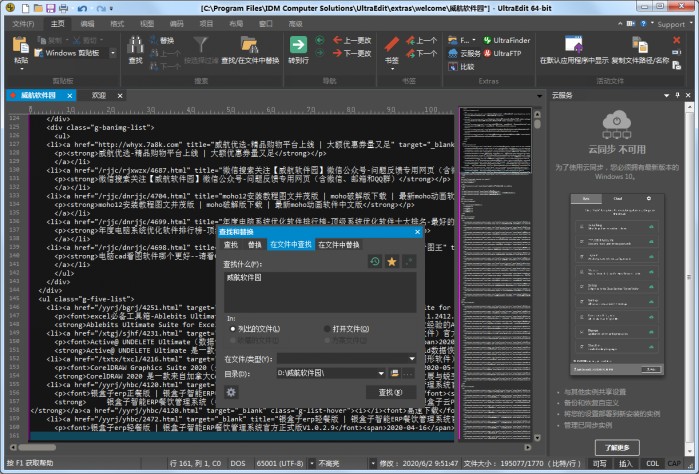Open the 云服务 panel dropdown arrow
Image resolution: width=699 pixels, height=474 pixels.
(x=666, y=95)
